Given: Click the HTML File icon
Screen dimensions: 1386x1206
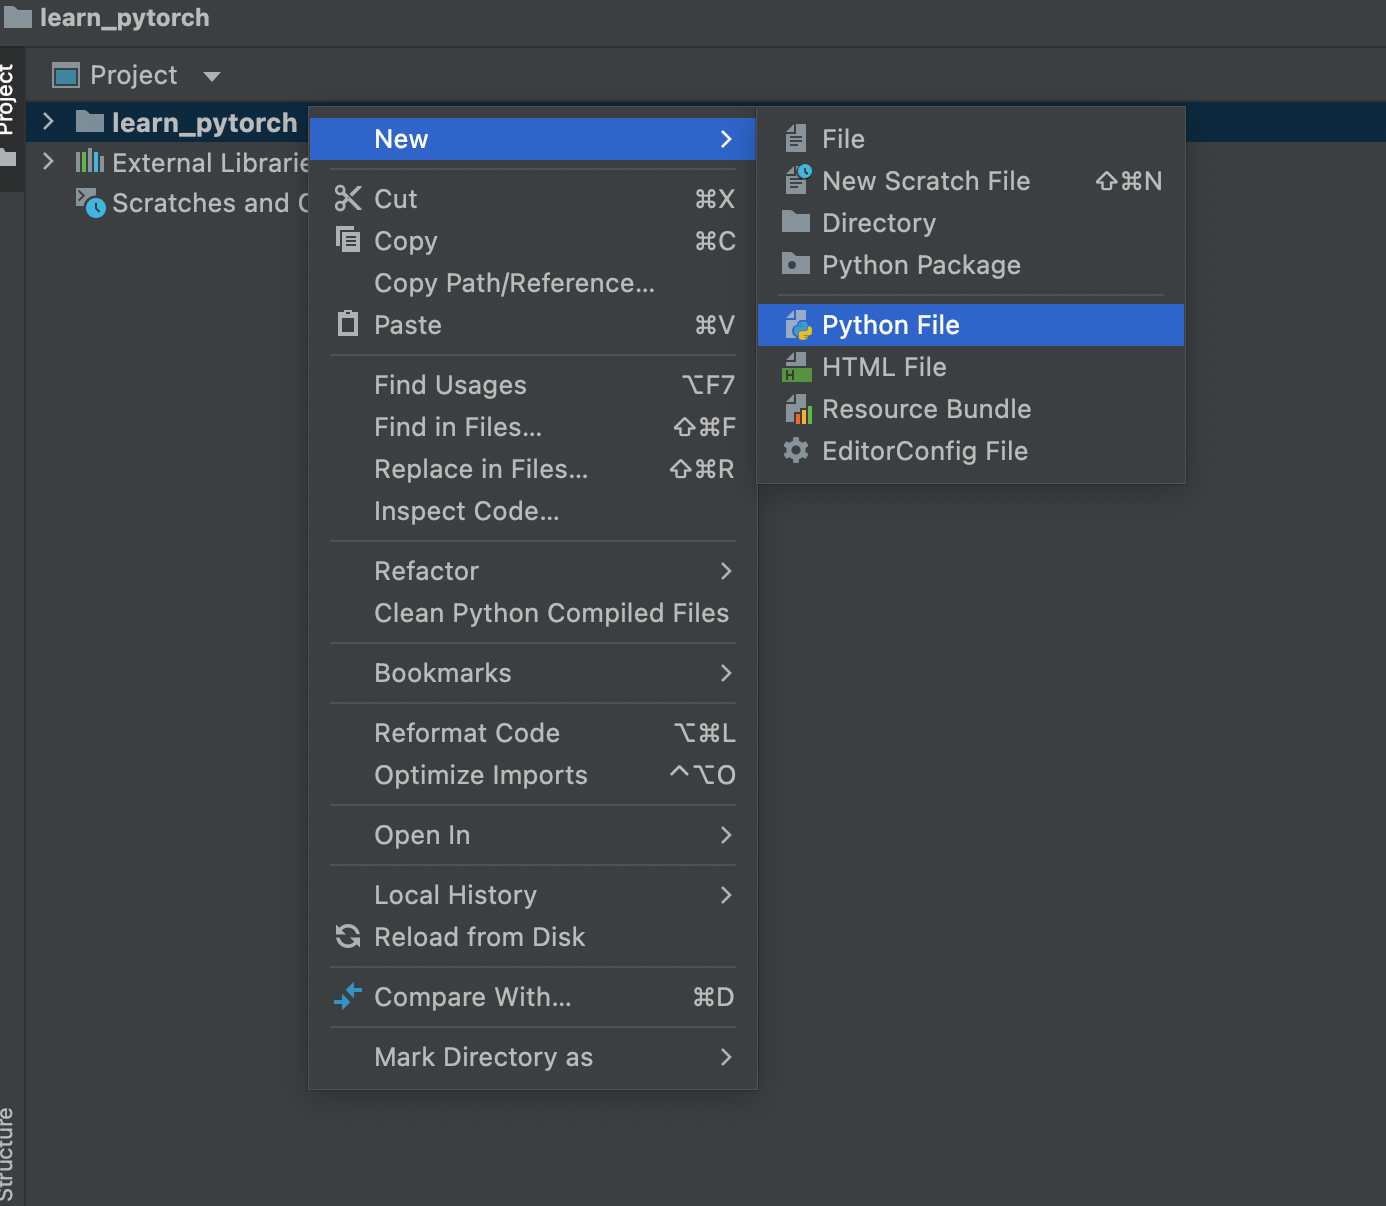Looking at the screenshot, I should (797, 367).
